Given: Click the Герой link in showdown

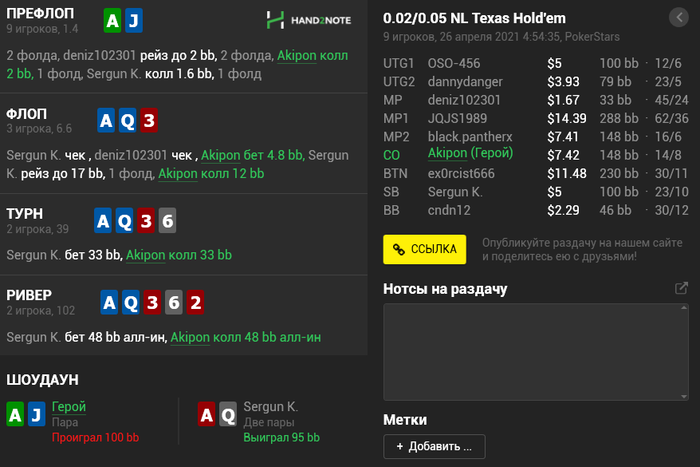Looking at the screenshot, I should (69, 407).
